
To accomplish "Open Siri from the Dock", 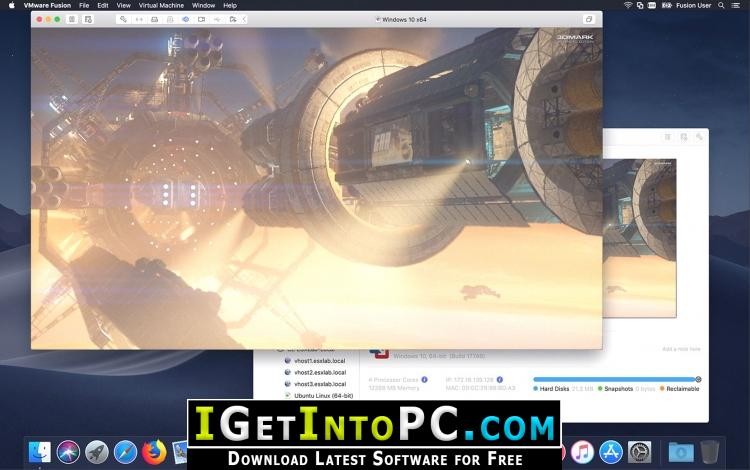I will (x=68, y=452).
